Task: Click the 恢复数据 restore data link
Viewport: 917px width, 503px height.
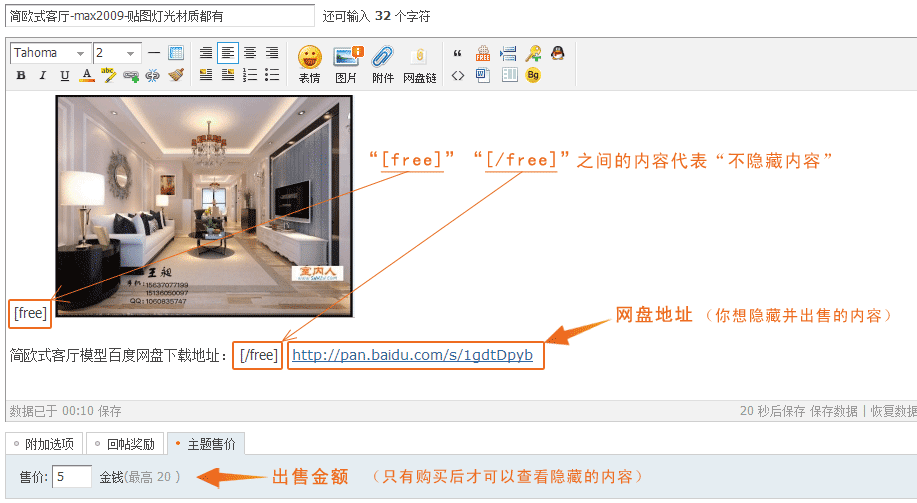Action: tap(894, 411)
